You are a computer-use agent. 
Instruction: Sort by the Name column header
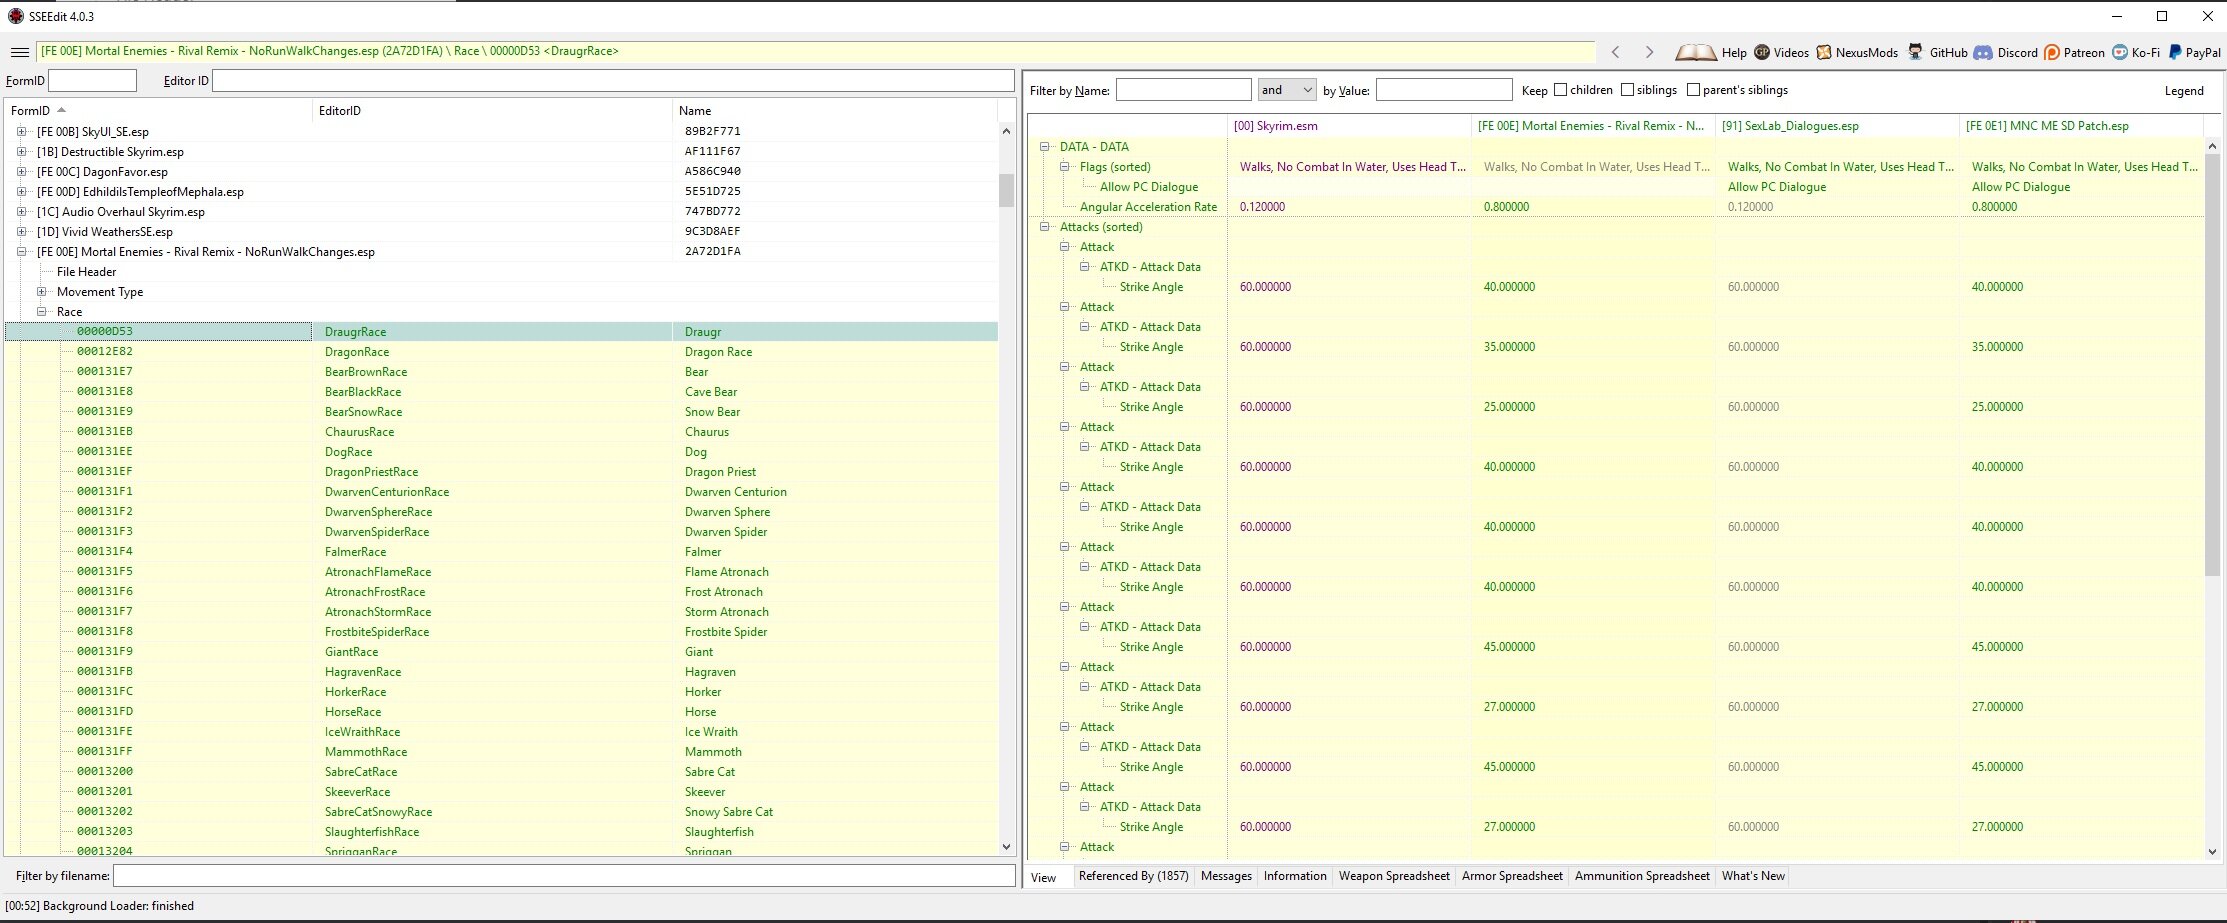click(835, 110)
